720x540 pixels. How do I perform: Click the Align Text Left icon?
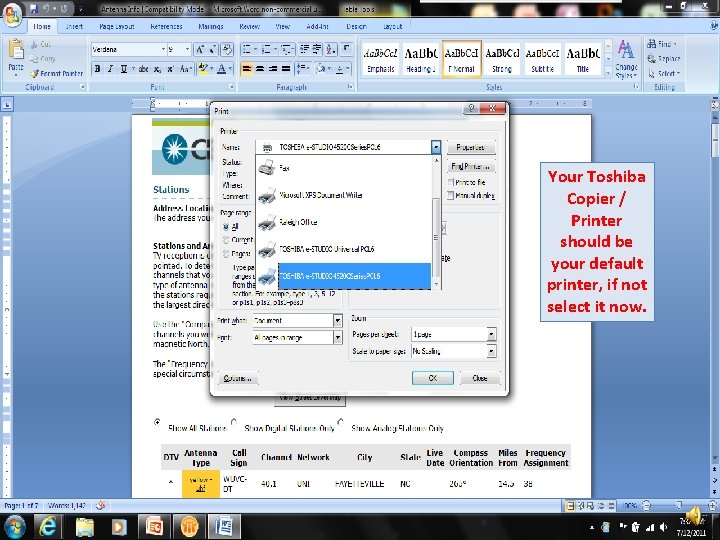247,69
